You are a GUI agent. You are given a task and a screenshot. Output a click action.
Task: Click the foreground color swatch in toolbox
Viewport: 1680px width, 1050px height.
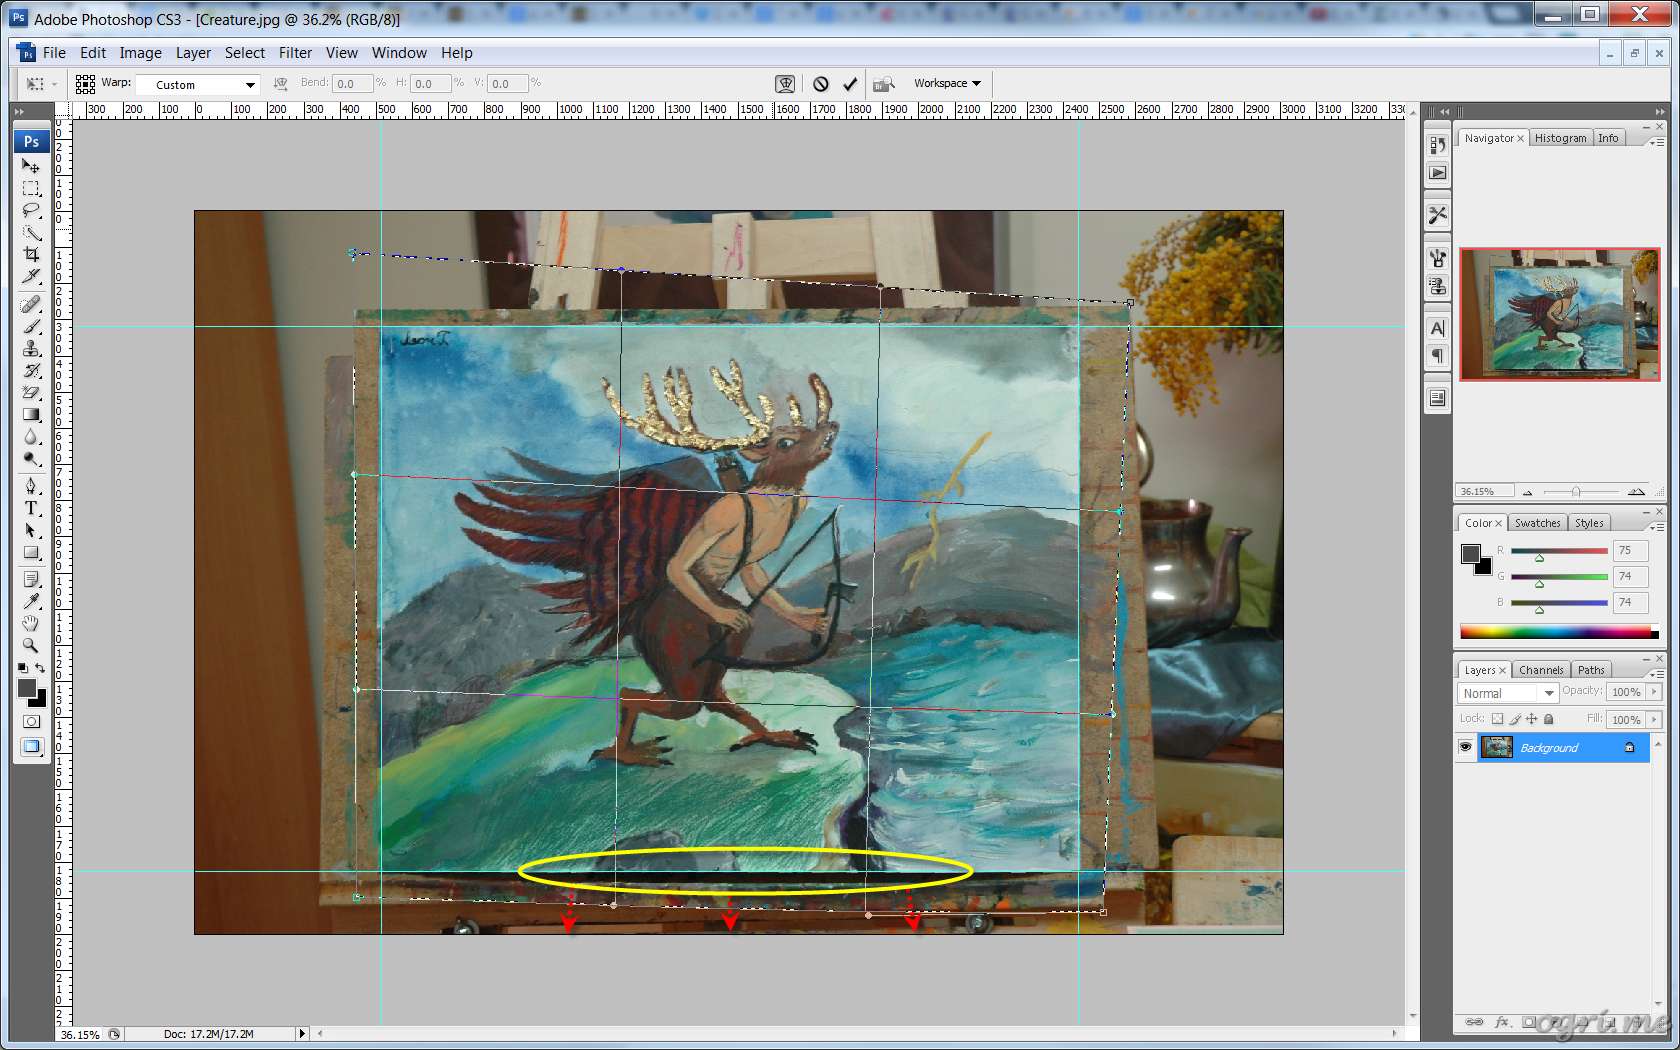click(x=27, y=688)
